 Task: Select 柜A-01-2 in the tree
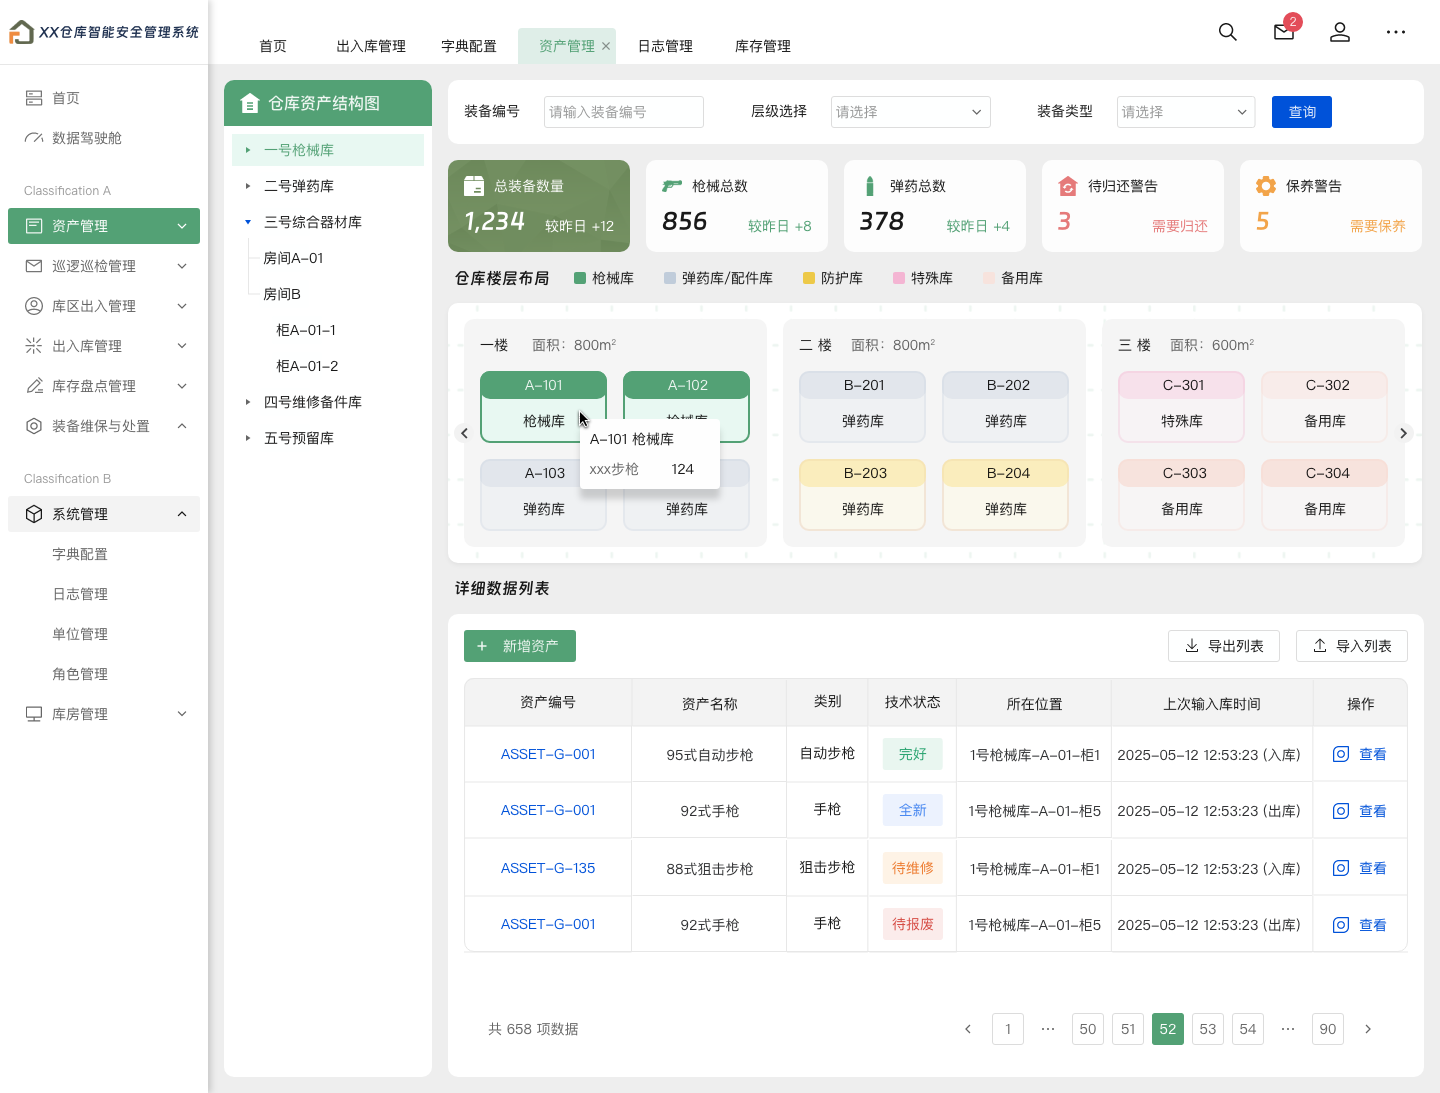tap(307, 366)
